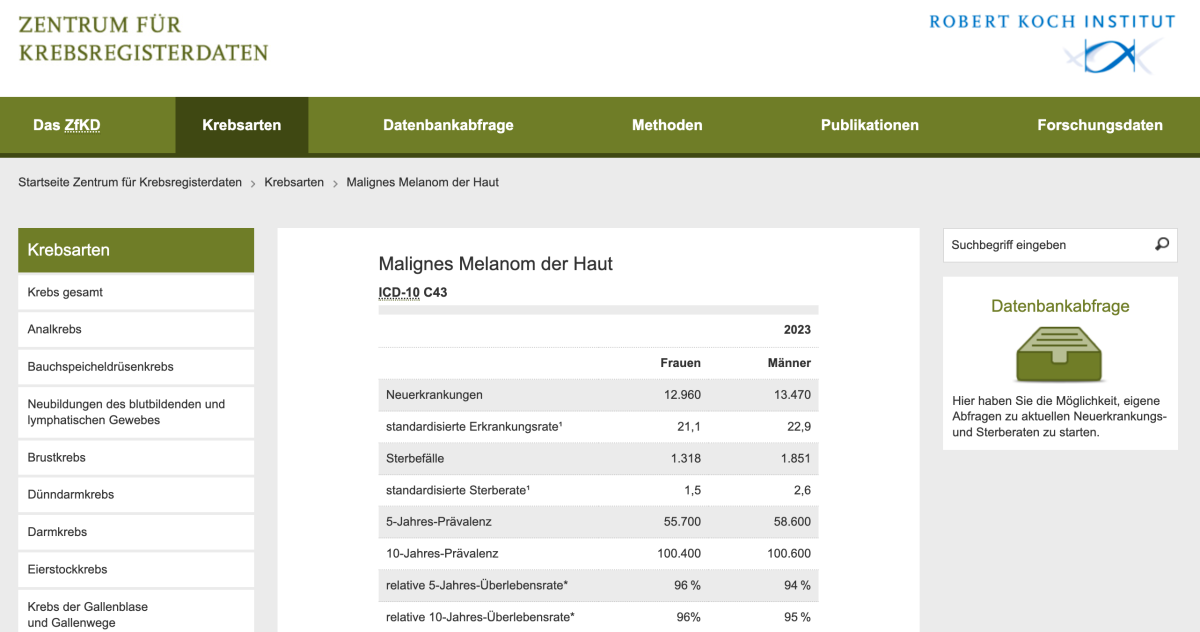The image size is (1200, 632).
Task: Open Krebs gesamt in the sidebar
Action: [136, 292]
